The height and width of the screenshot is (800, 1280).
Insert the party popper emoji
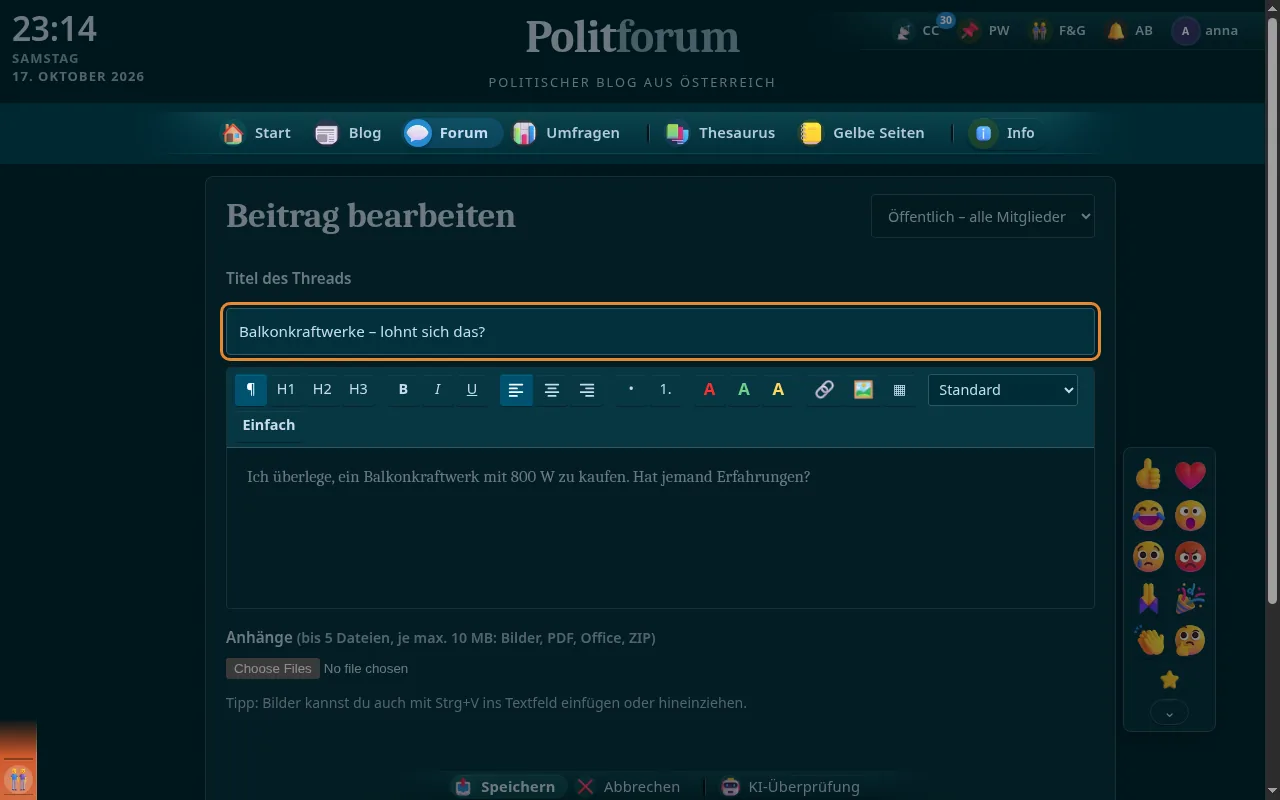click(x=1190, y=599)
